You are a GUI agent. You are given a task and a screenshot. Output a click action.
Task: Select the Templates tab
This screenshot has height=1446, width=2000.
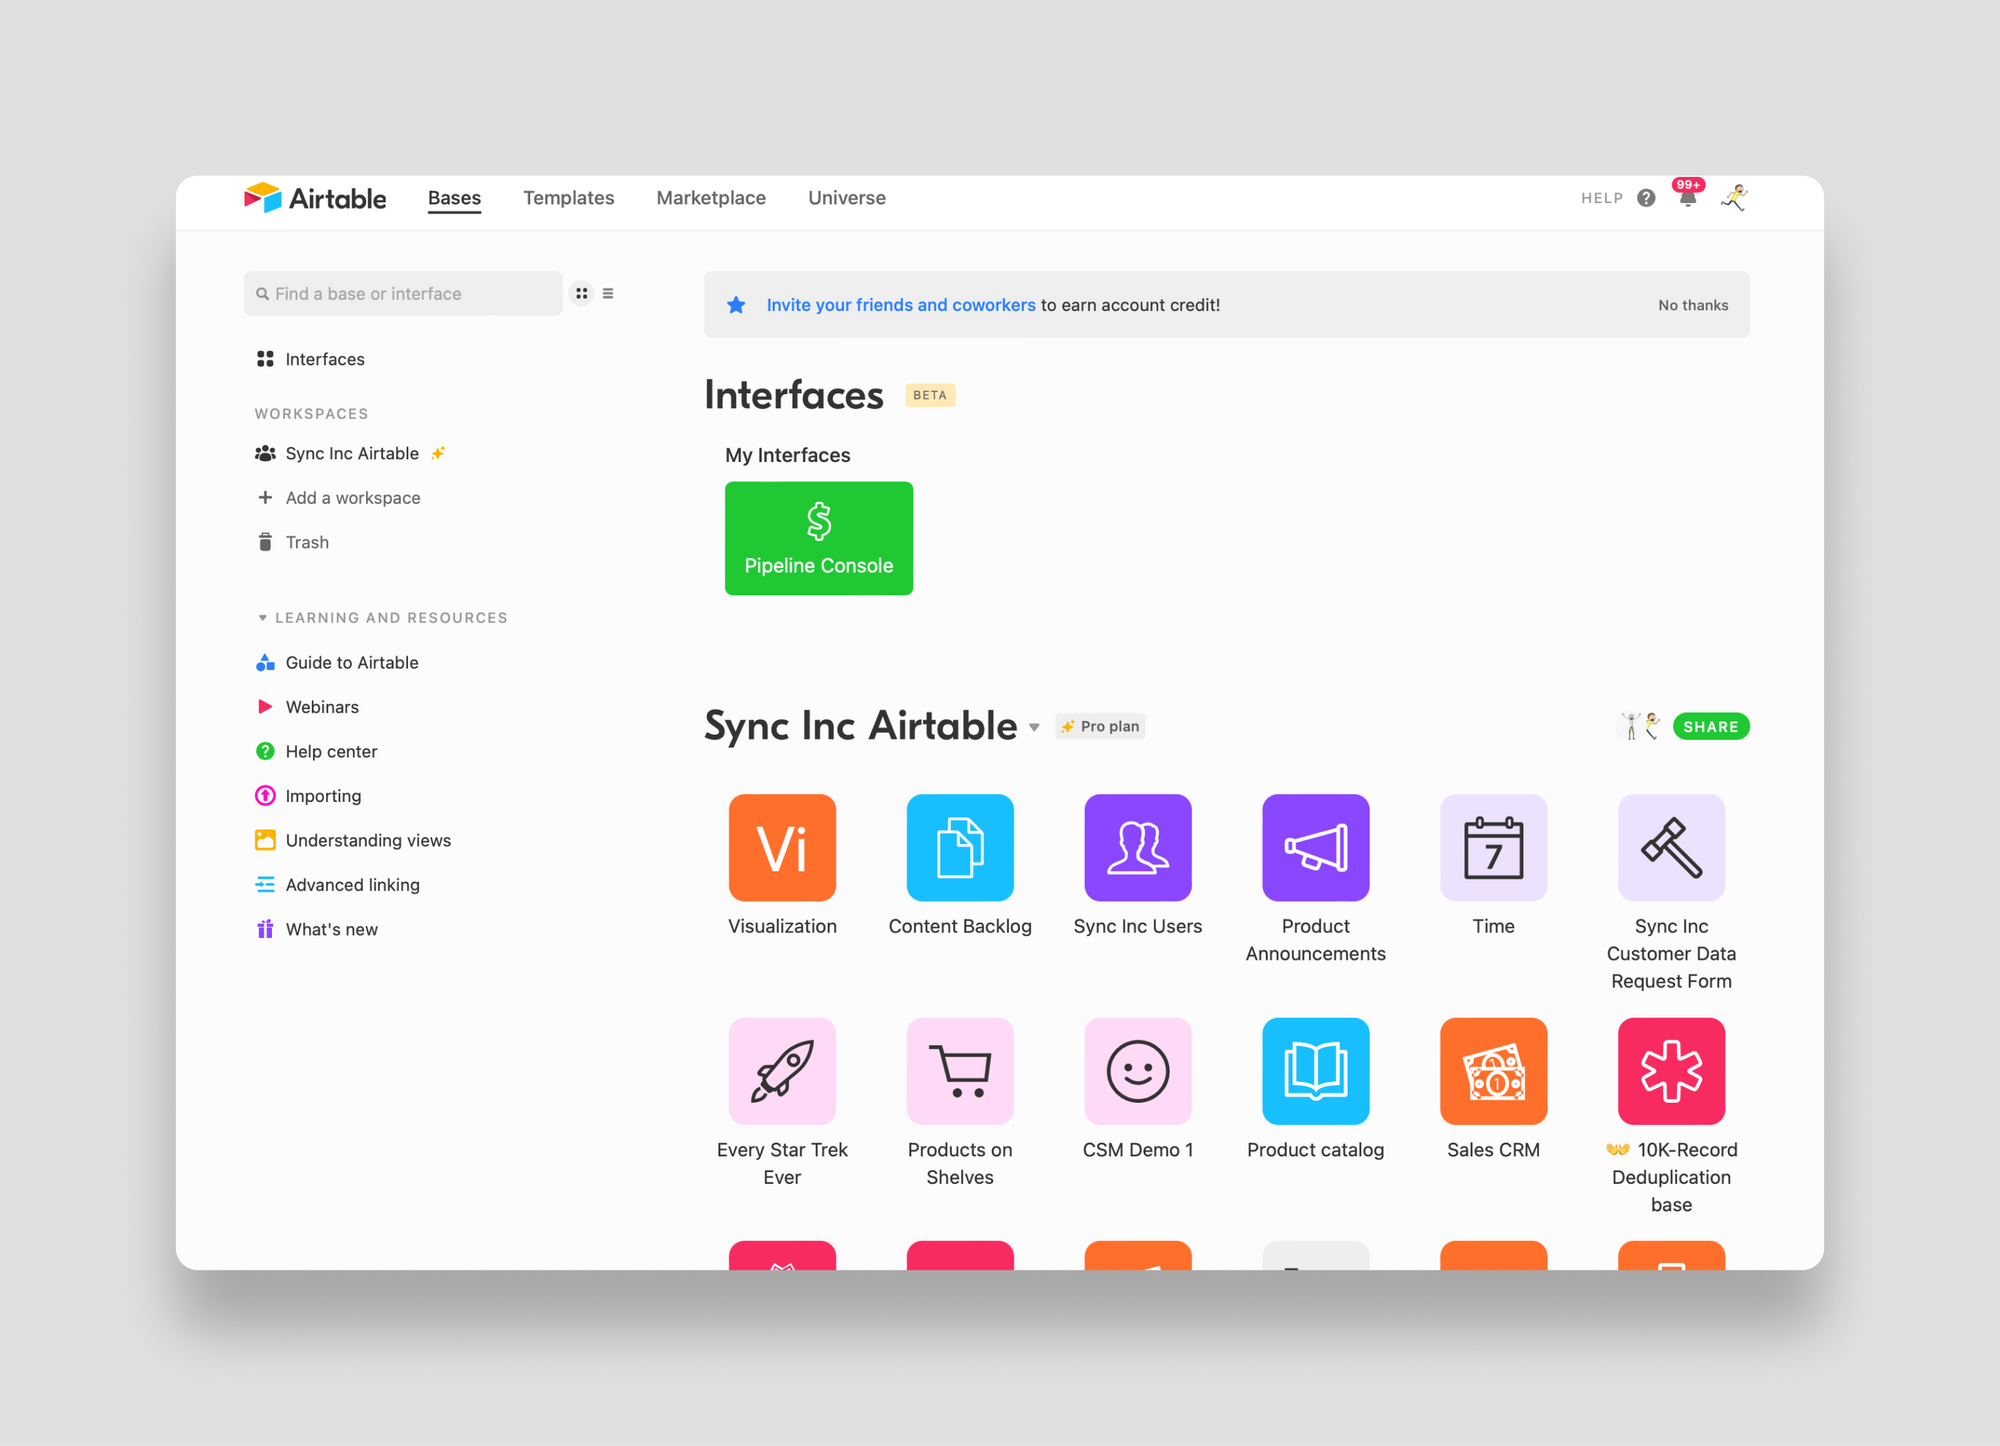click(568, 197)
